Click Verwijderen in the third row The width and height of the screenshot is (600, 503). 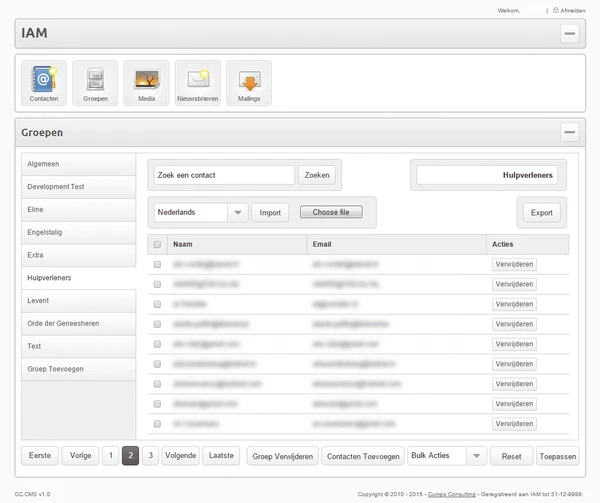point(514,304)
